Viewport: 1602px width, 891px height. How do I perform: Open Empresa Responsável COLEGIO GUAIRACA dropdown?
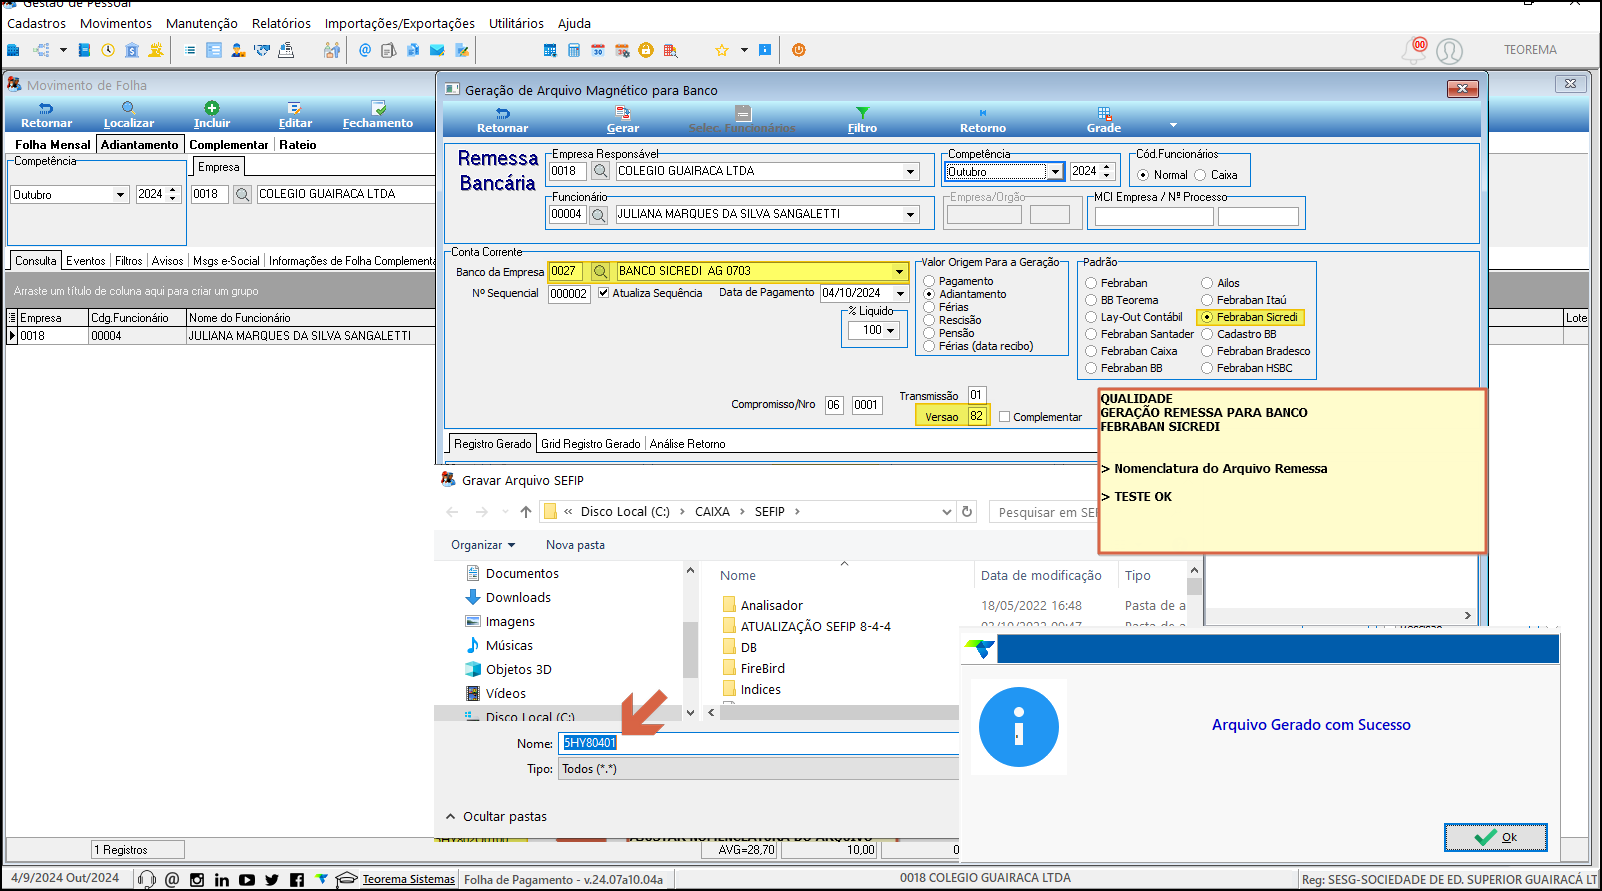click(x=910, y=172)
